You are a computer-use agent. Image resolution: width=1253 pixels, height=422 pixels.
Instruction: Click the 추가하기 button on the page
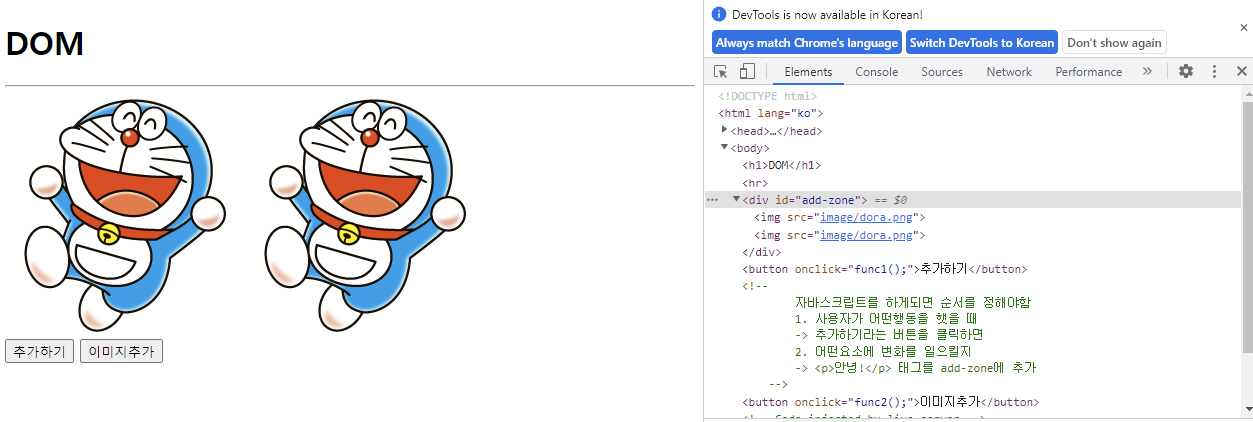39,351
